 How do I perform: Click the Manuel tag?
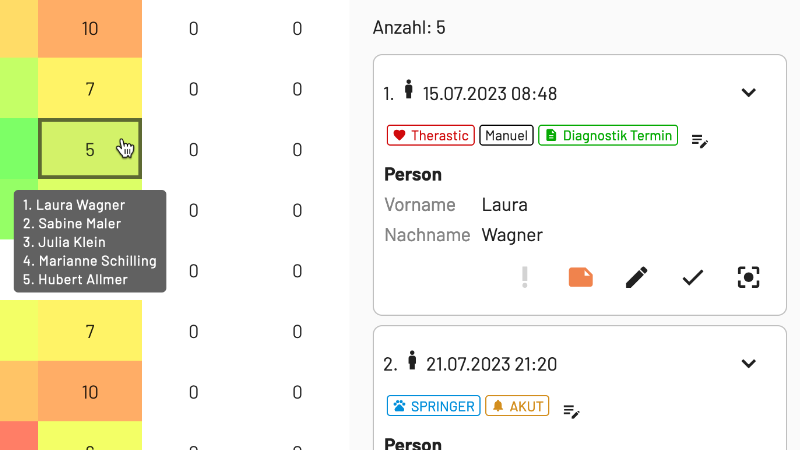(x=506, y=135)
